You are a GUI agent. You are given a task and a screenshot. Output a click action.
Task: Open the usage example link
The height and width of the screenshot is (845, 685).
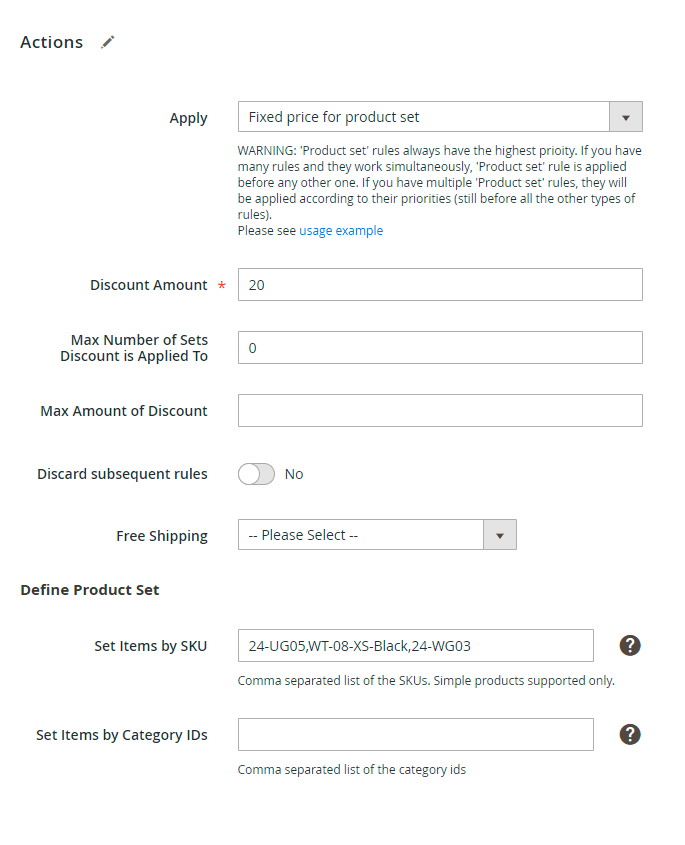pos(341,231)
